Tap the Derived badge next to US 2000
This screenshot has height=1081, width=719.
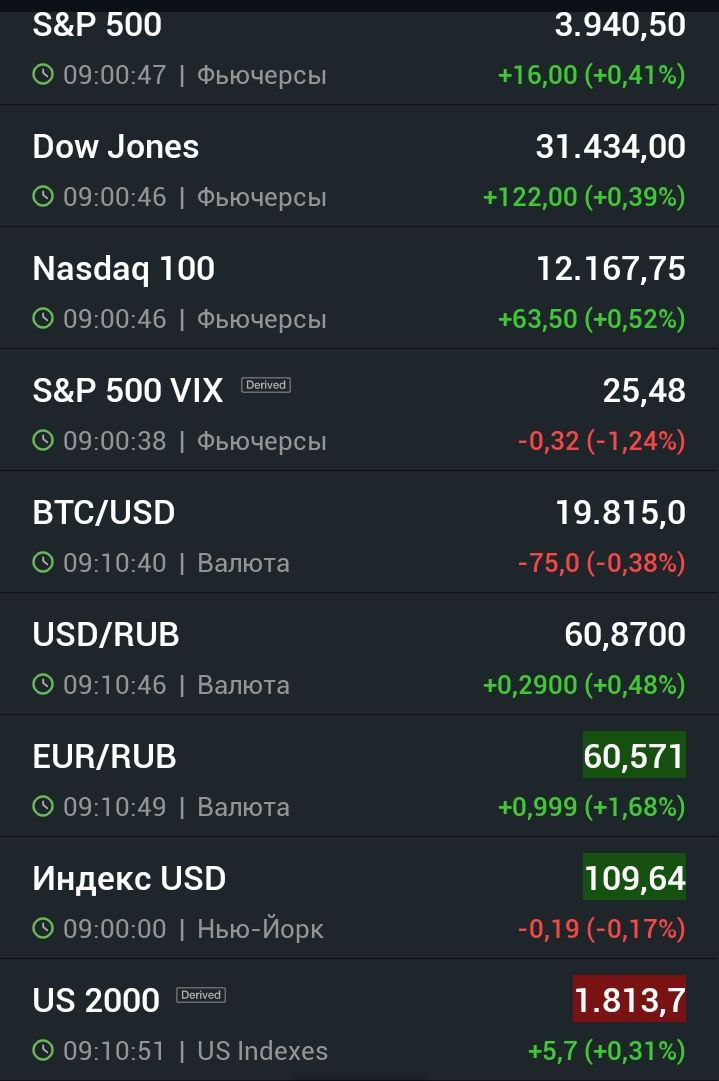201,995
